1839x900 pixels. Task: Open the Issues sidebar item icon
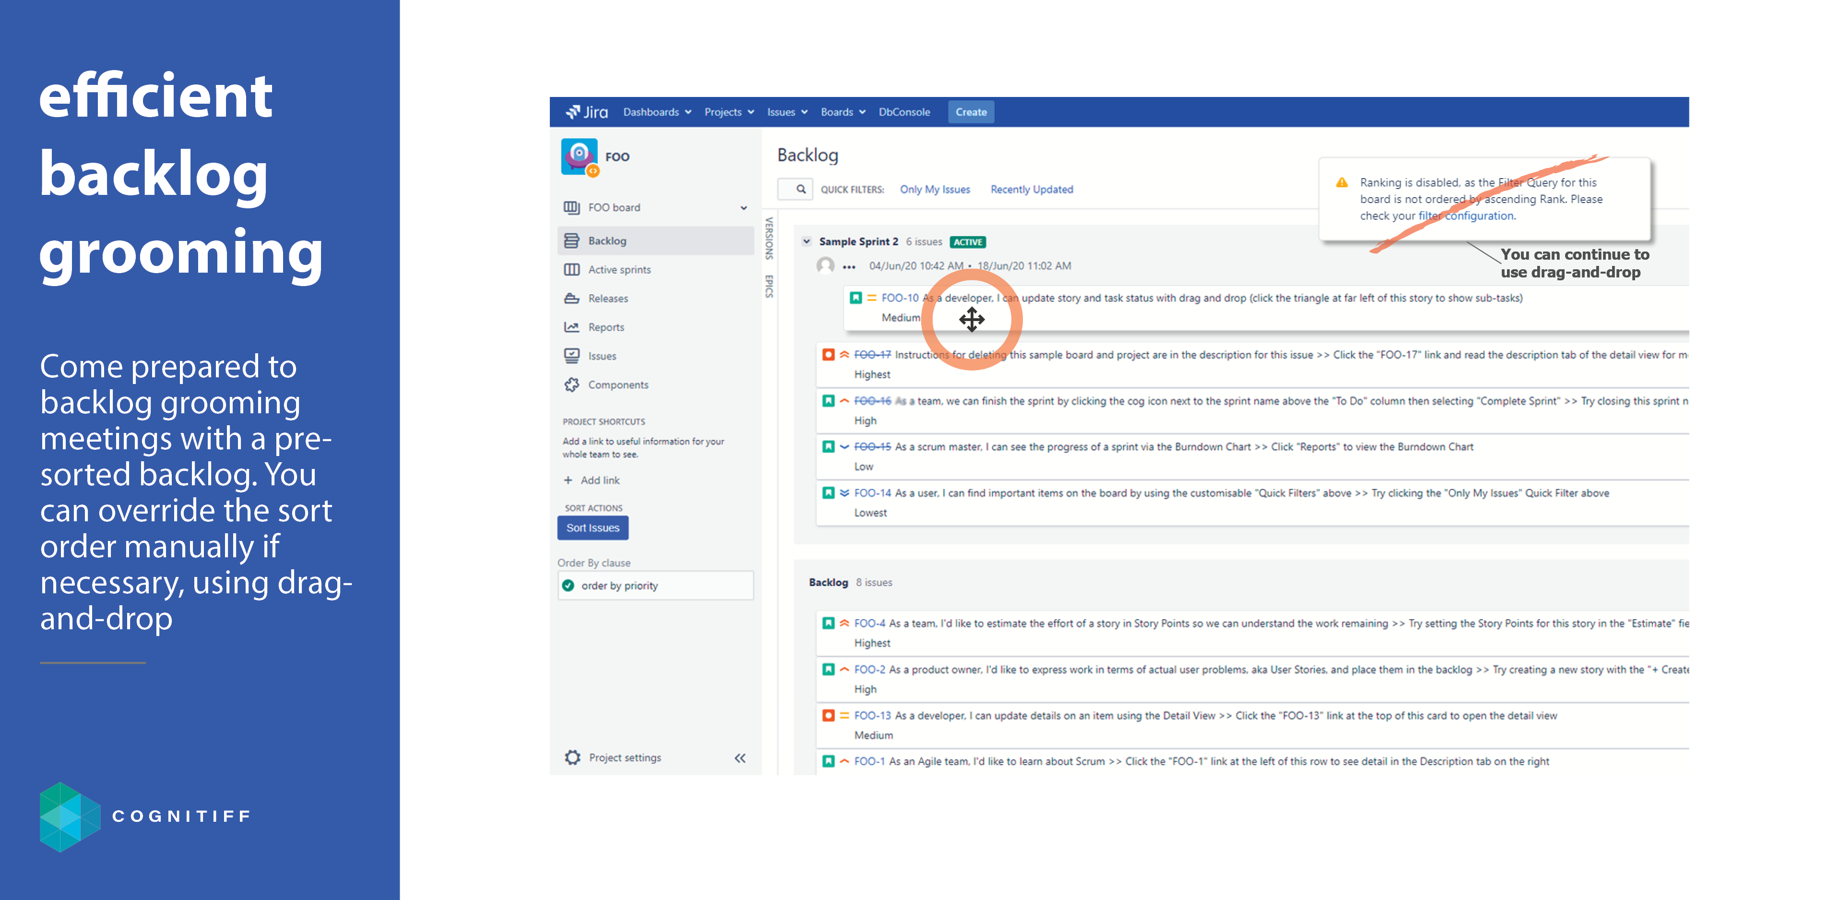tap(572, 356)
